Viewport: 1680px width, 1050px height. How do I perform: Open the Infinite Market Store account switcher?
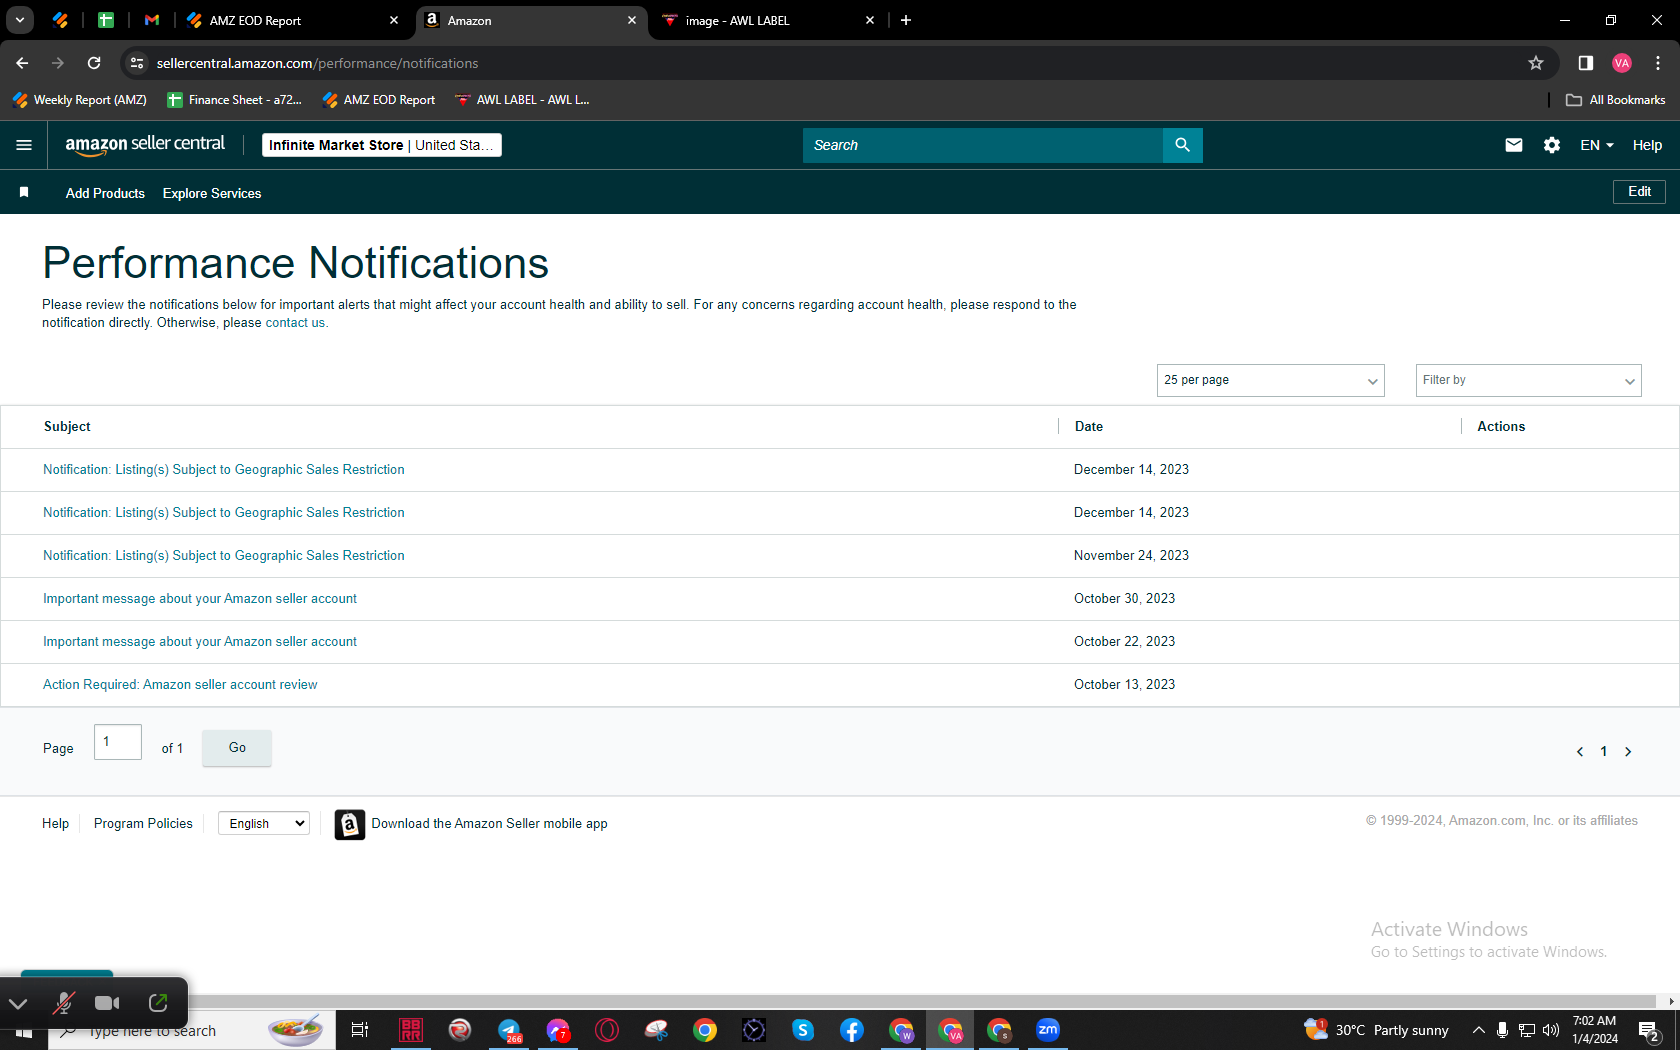tap(381, 145)
